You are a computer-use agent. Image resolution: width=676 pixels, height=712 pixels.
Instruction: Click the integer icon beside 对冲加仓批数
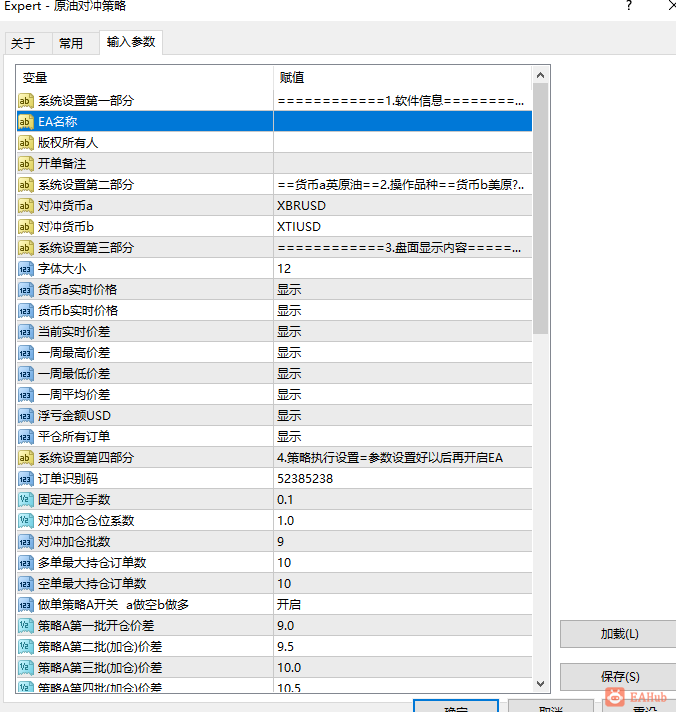[26, 542]
